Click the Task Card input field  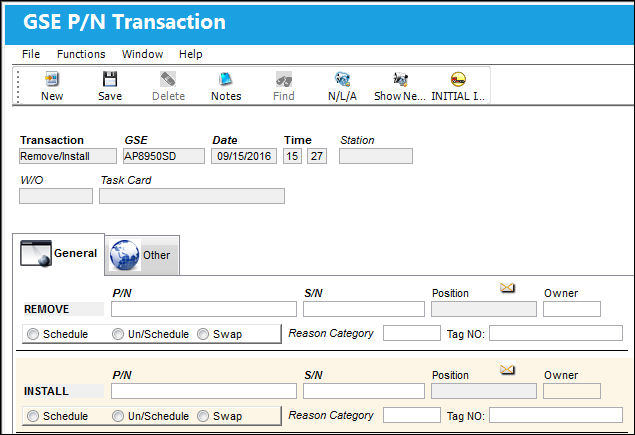[x=192, y=196]
